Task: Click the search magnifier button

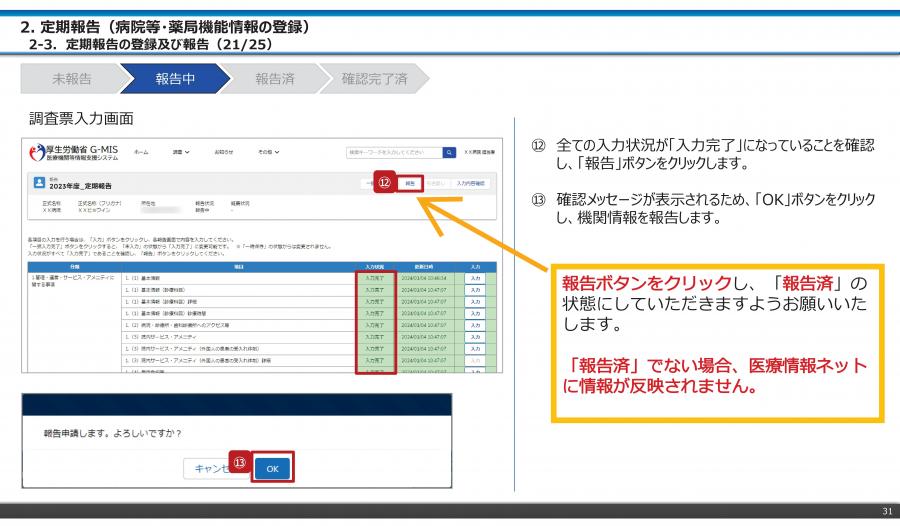Action: 449,152
